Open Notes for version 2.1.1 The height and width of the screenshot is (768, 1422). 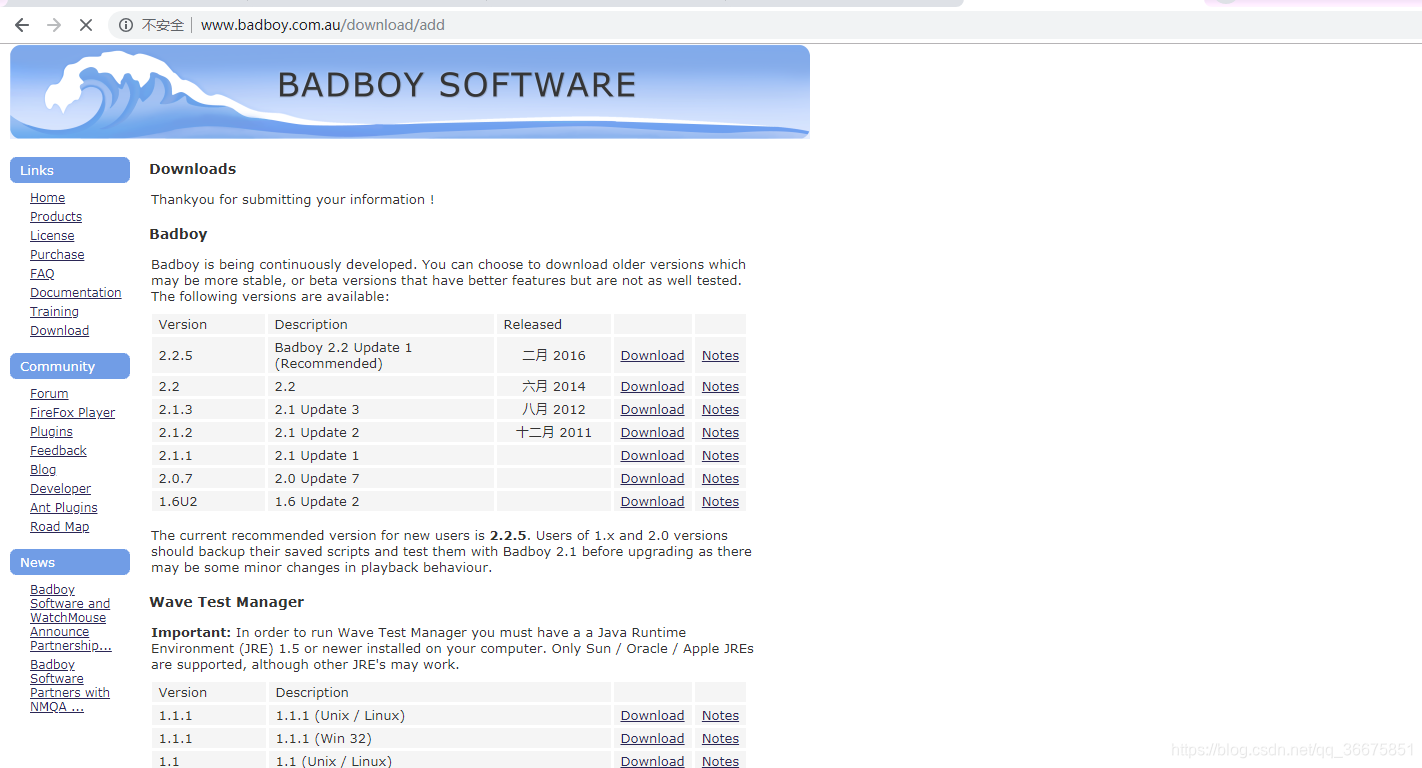pos(720,456)
